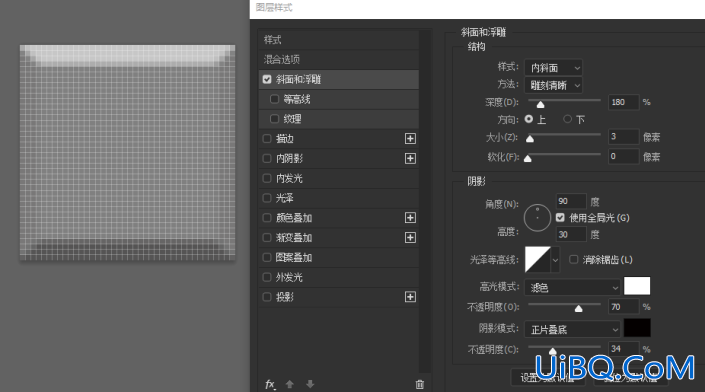The image size is (705, 392).
Task: Click shadow 不透明度(C) slider handle
Action: (x=553, y=351)
